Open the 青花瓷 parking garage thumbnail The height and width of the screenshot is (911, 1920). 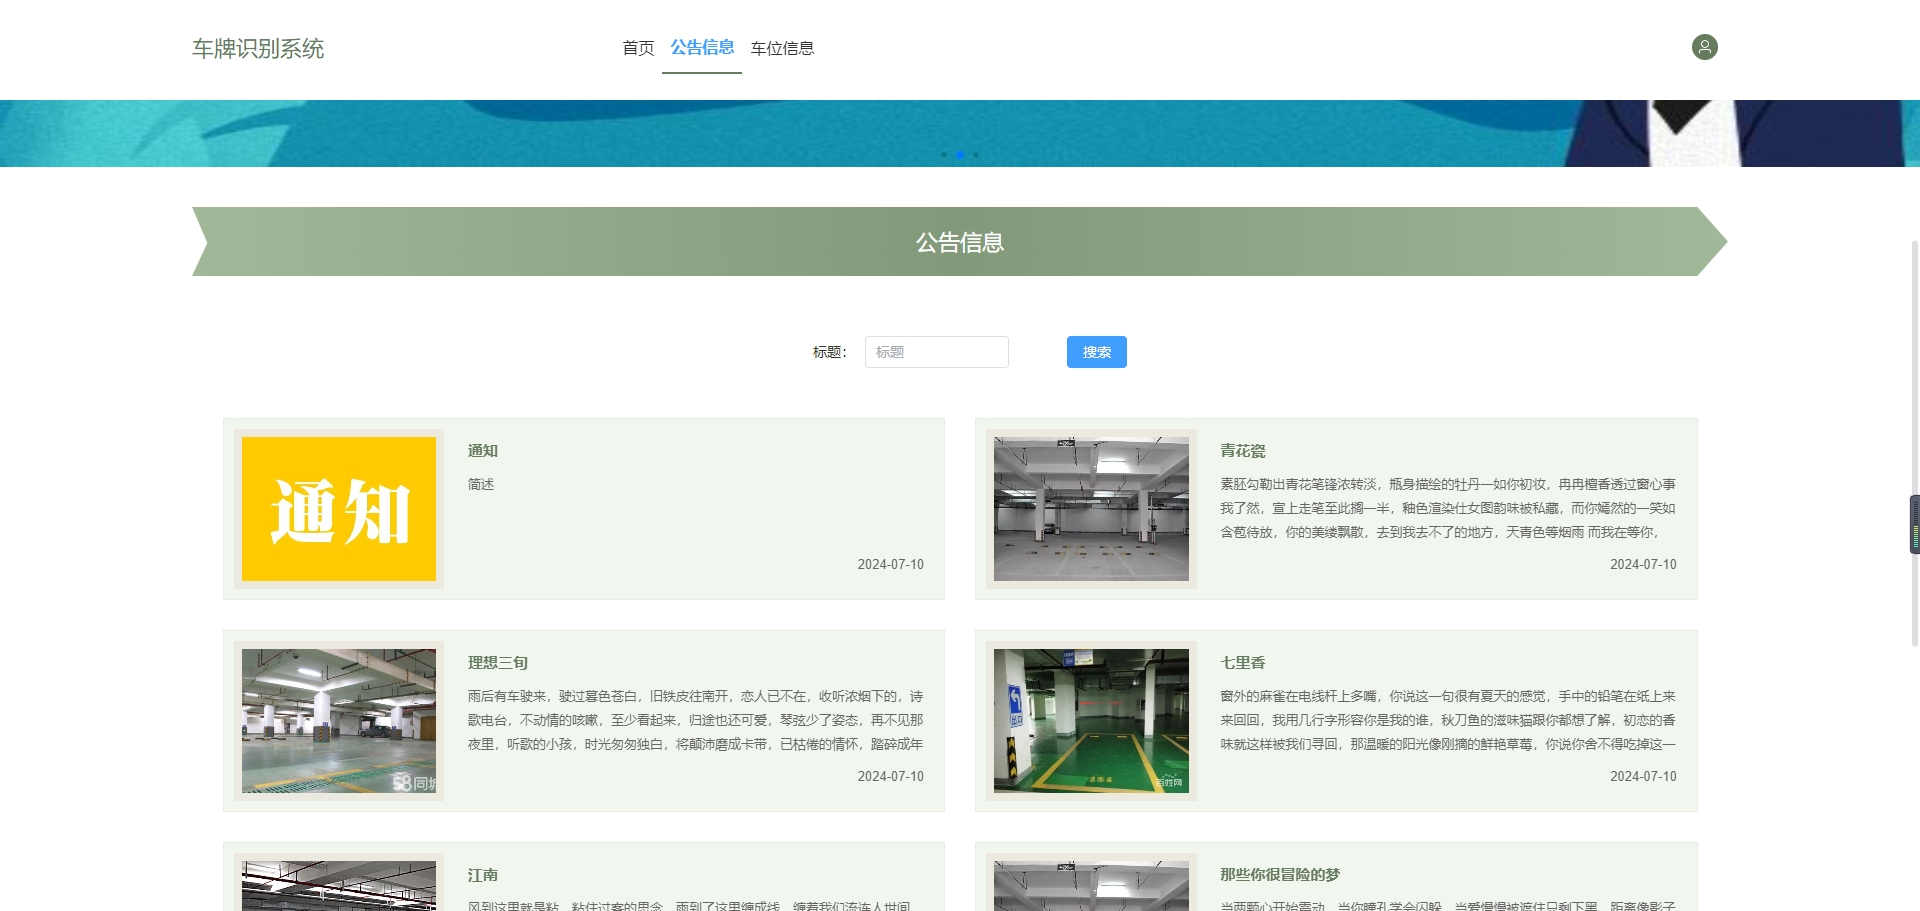pyautogui.click(x=1091, y=509)
